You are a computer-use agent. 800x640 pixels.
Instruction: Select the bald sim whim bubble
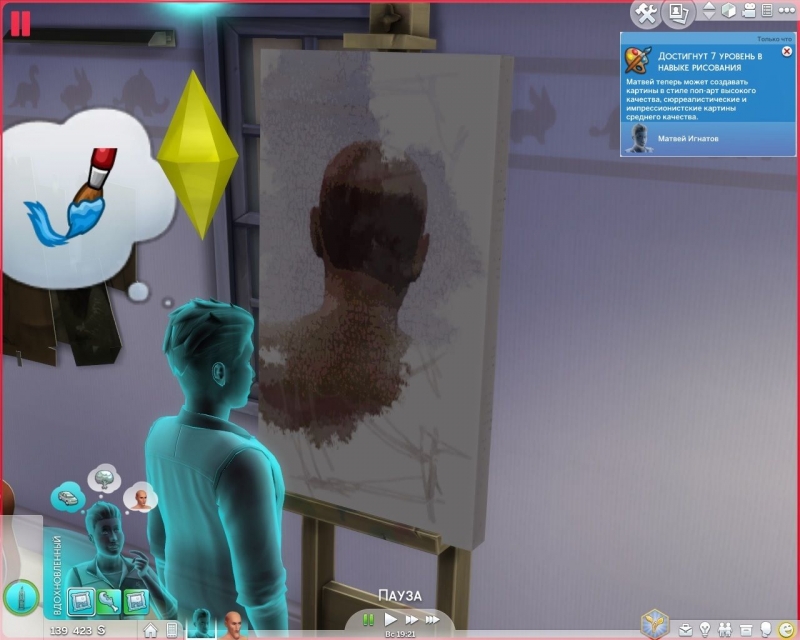pyautogui.click(x=140, y=497)
